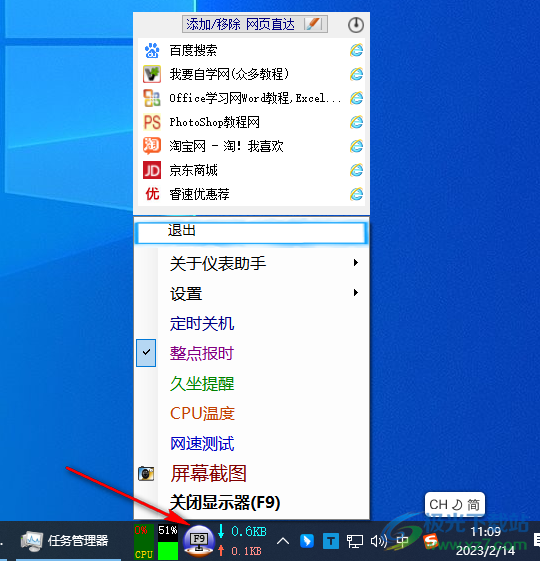Click the blue T tray icon

[x=331, y=541]
